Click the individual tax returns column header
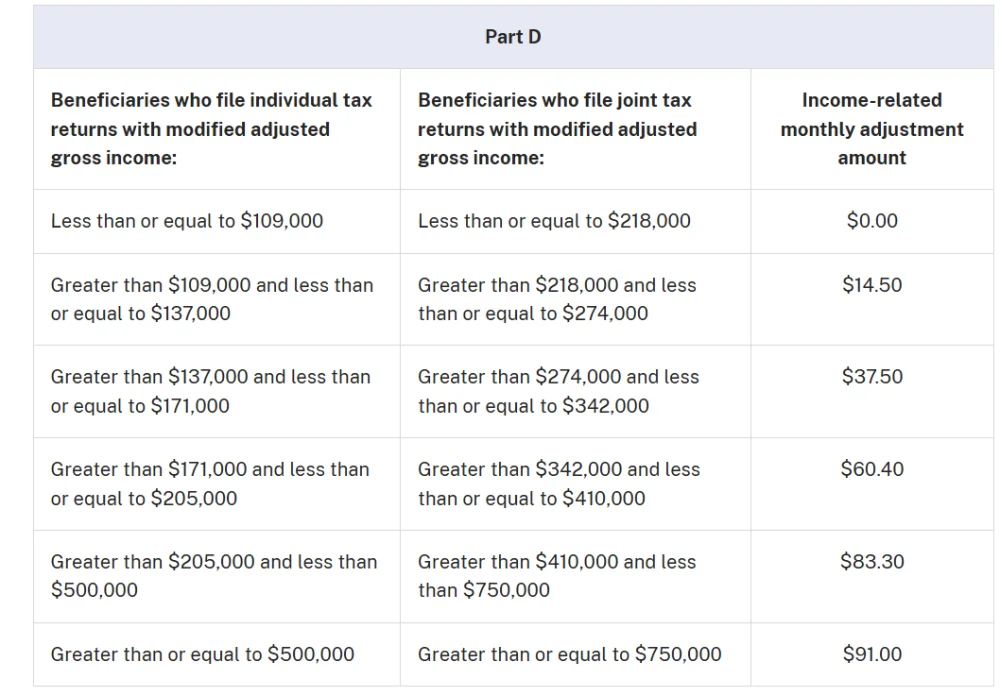 [211, 129]
